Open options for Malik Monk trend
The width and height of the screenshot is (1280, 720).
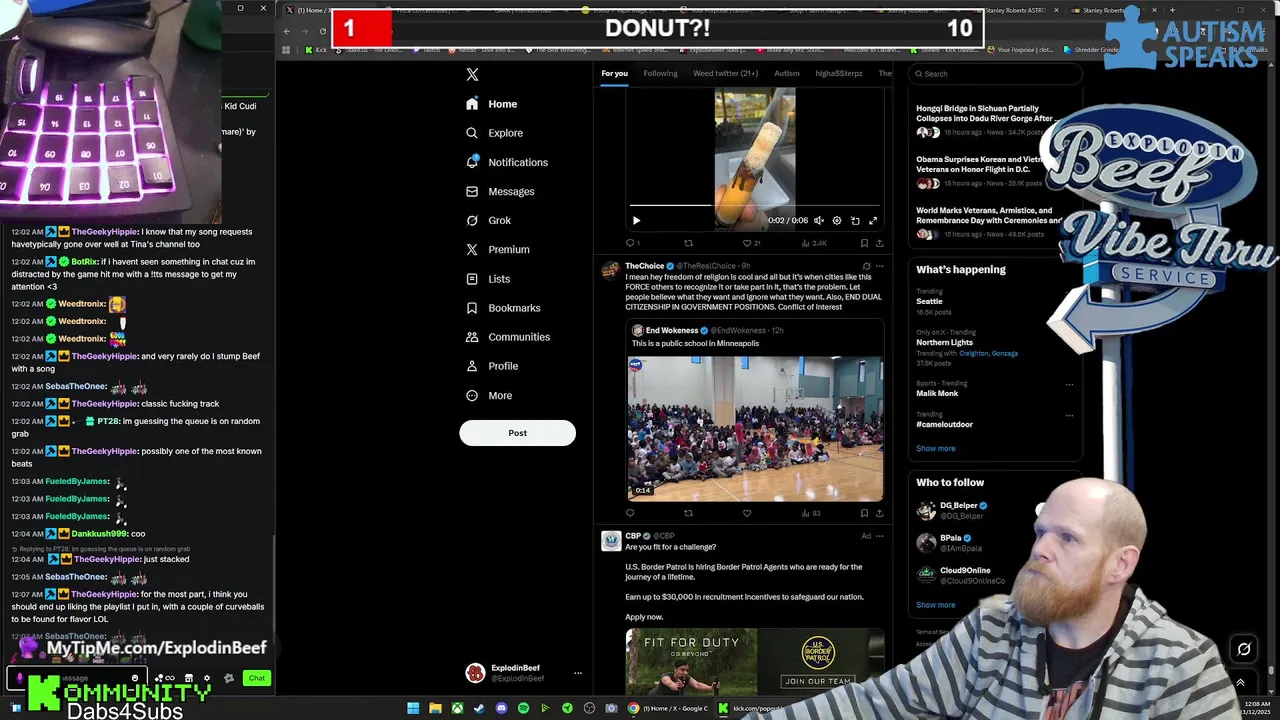(x=1069, y=384)
